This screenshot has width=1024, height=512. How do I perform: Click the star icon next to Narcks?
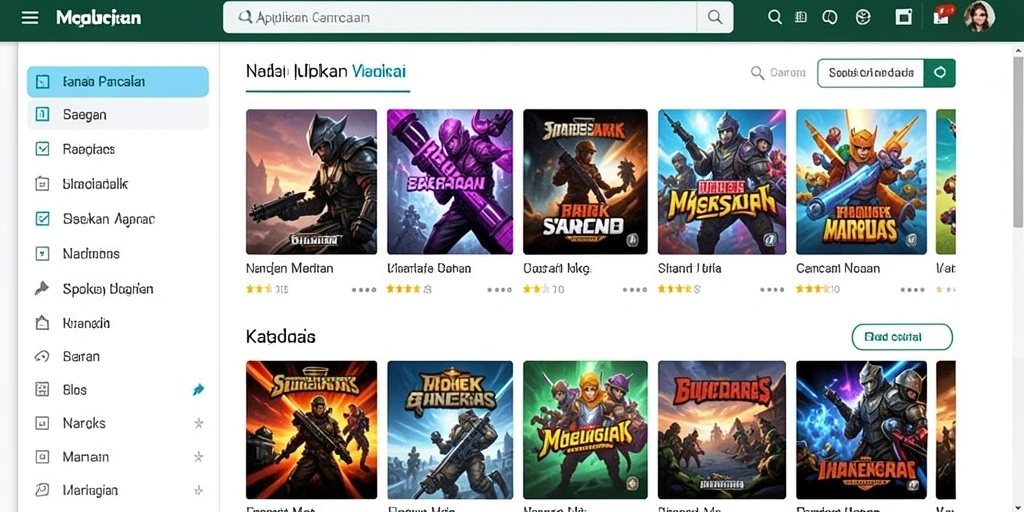199,423
